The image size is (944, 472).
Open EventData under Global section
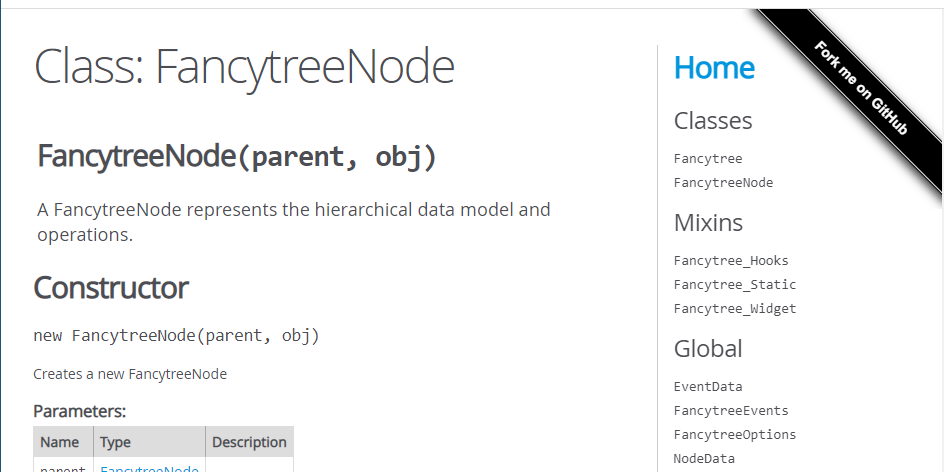708,386
